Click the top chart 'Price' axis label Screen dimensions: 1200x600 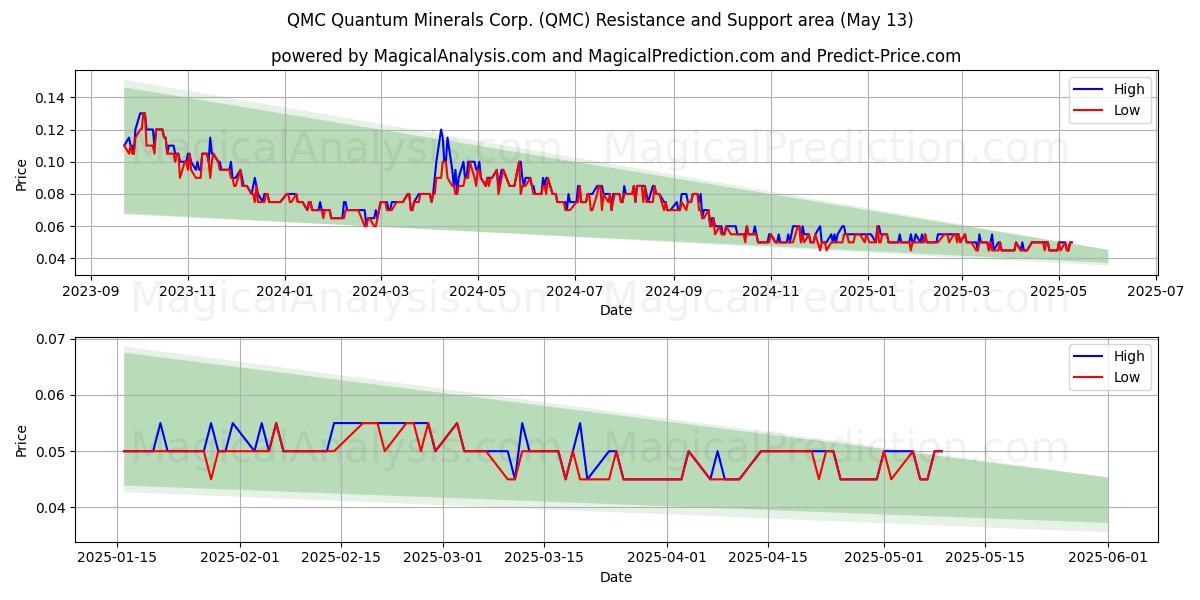point(22,172)
